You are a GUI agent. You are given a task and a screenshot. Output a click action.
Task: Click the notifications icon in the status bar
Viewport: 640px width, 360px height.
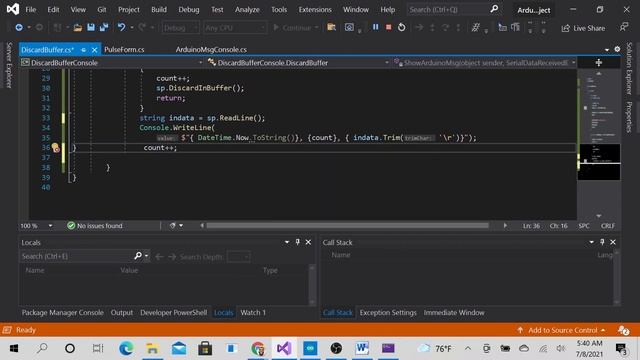623,330
